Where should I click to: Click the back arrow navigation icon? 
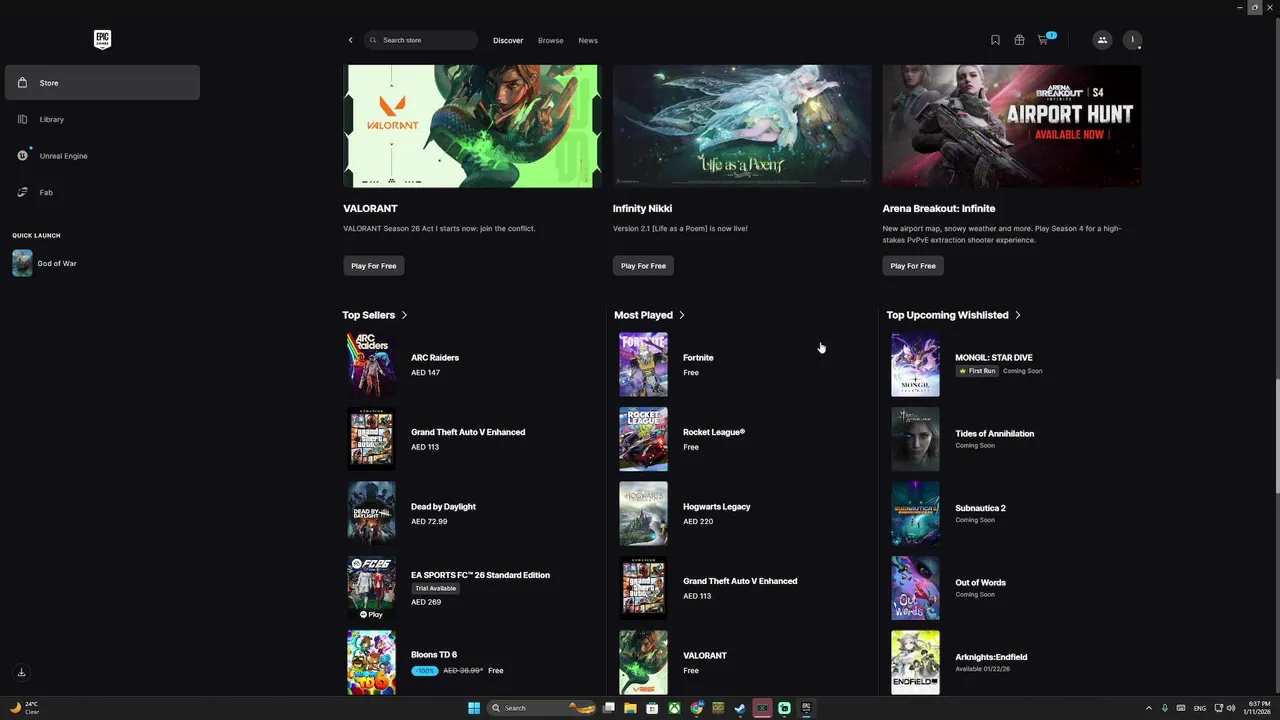click(350, 40)
